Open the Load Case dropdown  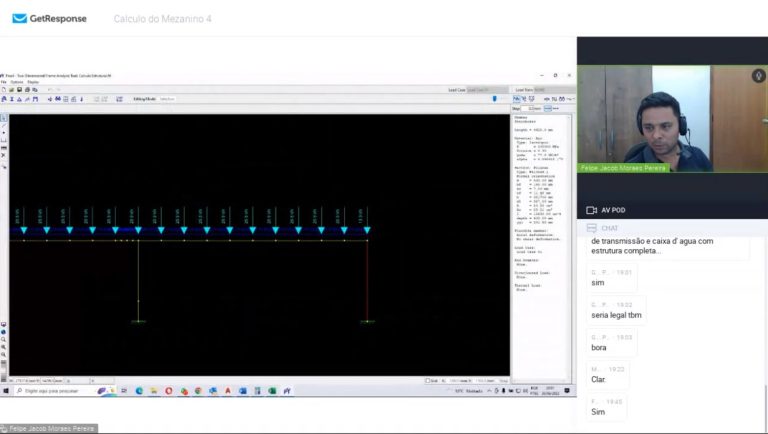pos(478,89)
